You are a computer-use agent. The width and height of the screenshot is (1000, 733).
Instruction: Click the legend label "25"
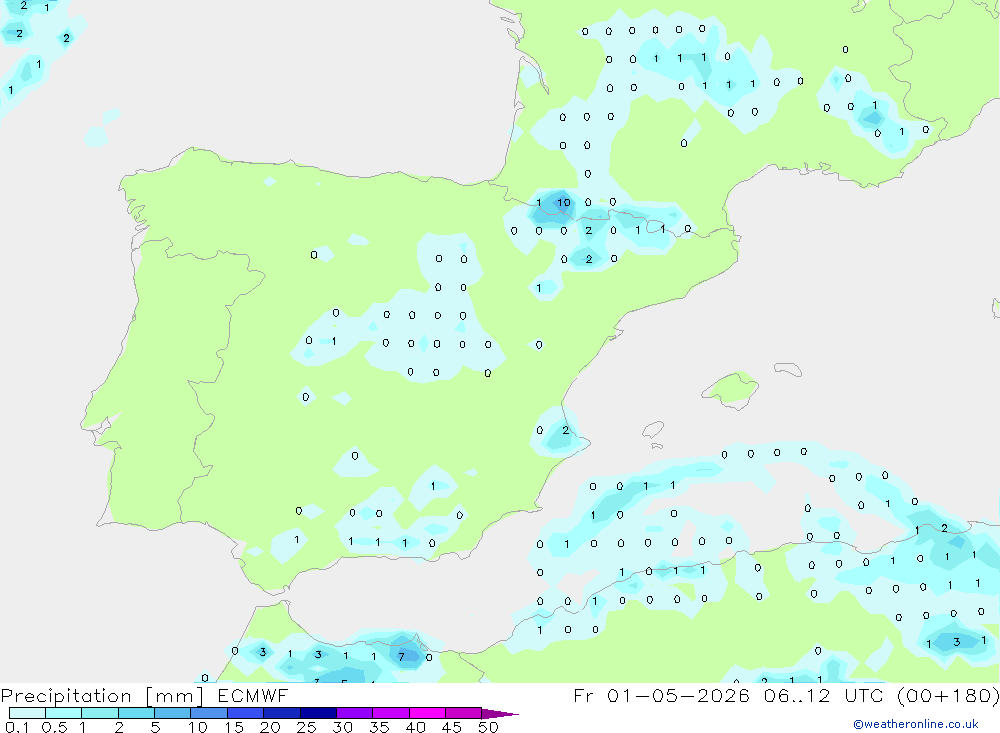(306, 727)
